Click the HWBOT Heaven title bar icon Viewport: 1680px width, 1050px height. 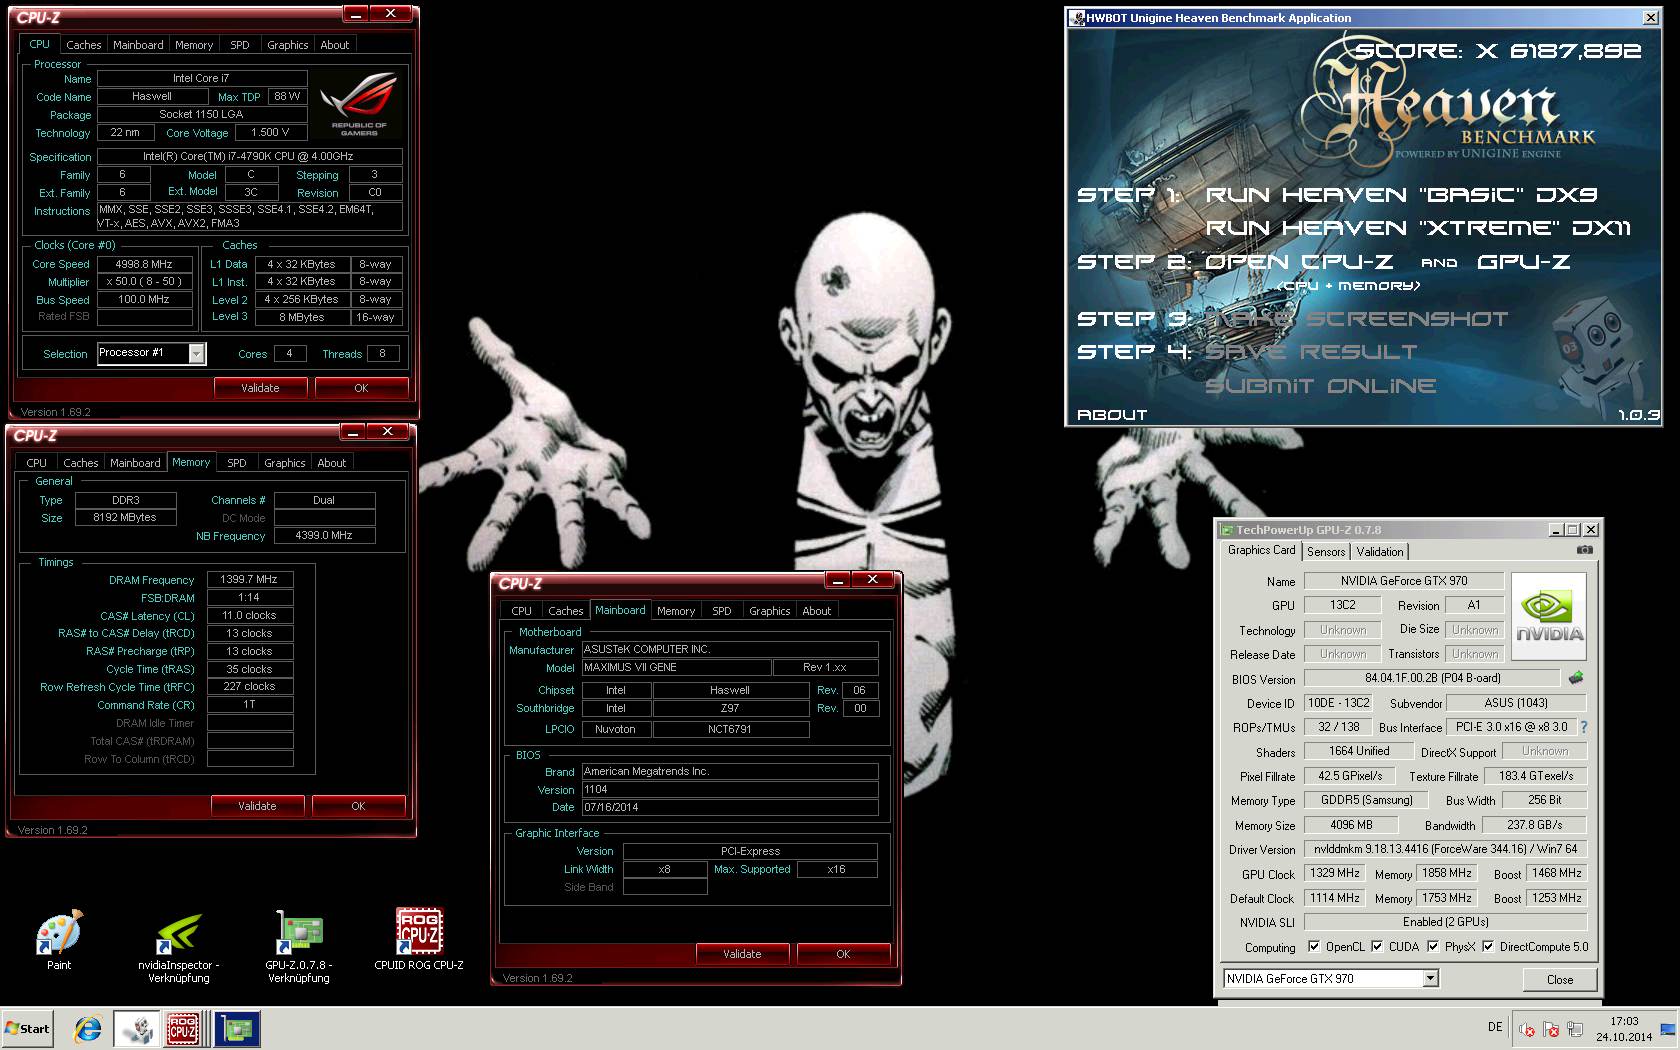(1077, 18)
